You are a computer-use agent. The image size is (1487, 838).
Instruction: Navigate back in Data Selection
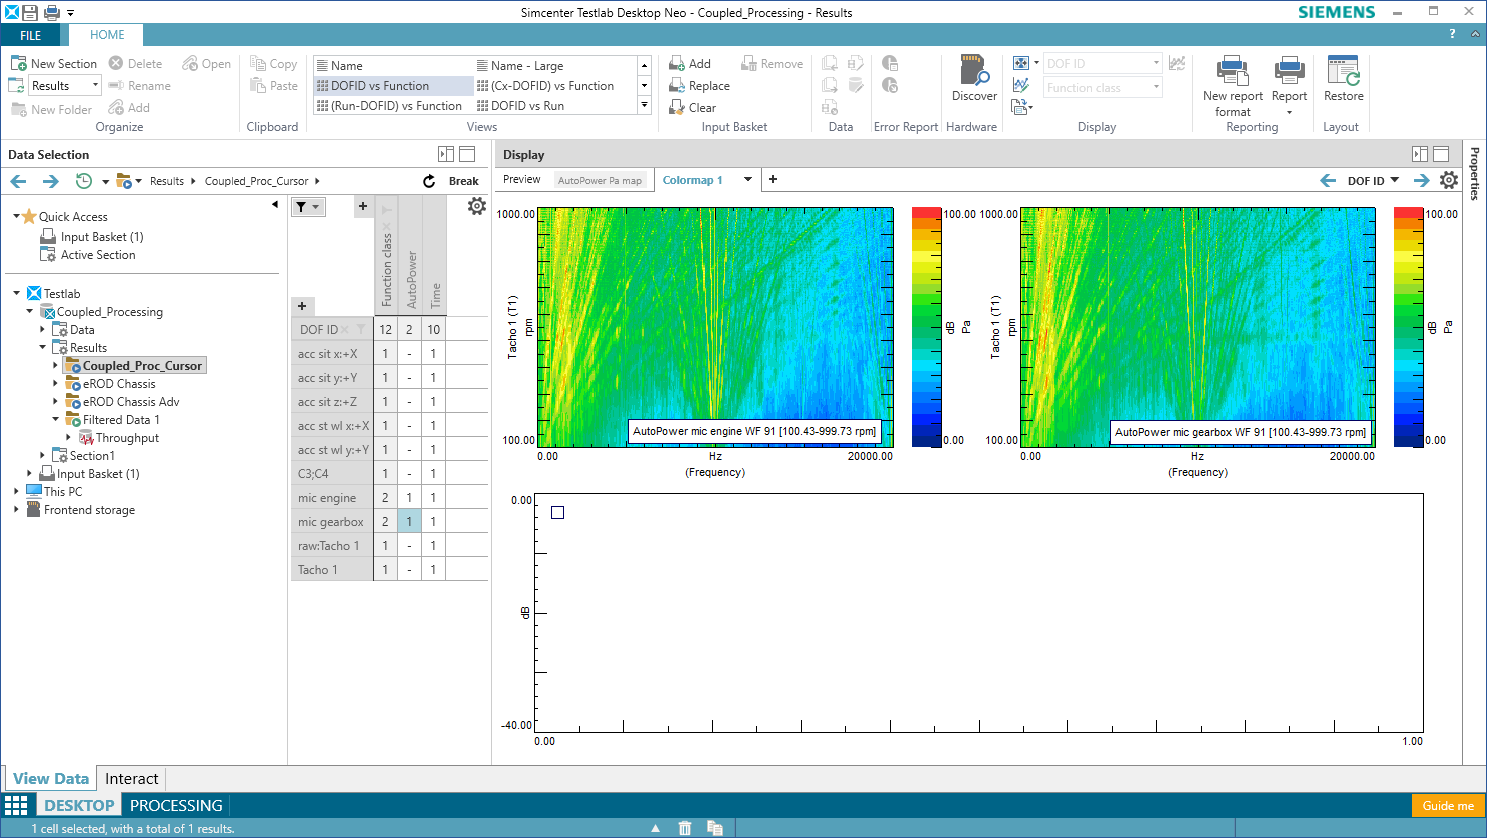[x=18, y=181]
